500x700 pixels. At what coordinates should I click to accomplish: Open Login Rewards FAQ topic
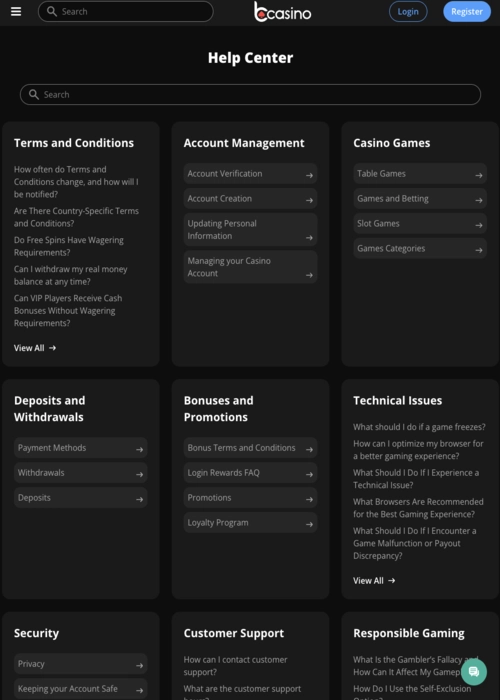[250, 473]
